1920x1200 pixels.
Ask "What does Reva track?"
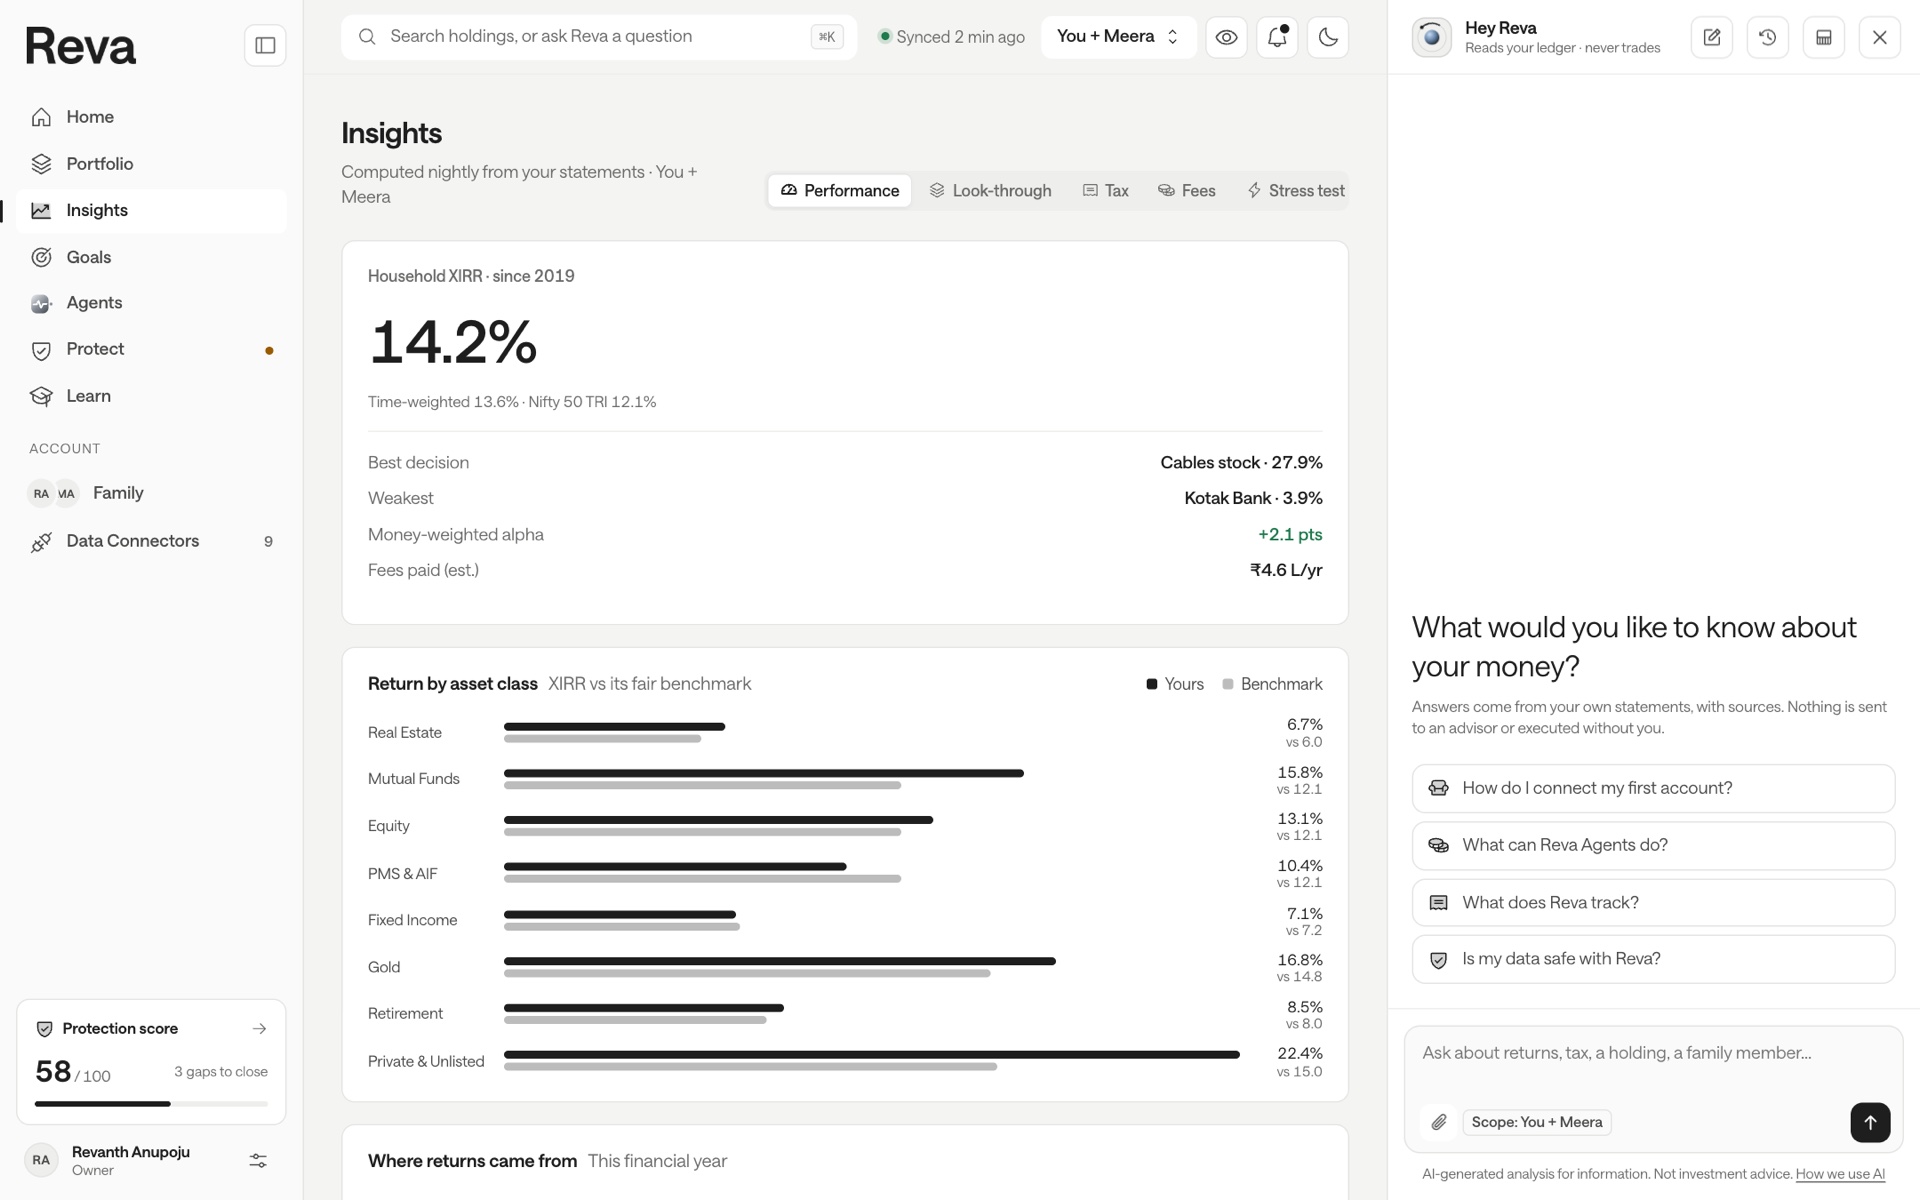pyautogui.click(x=1653, y=903)
